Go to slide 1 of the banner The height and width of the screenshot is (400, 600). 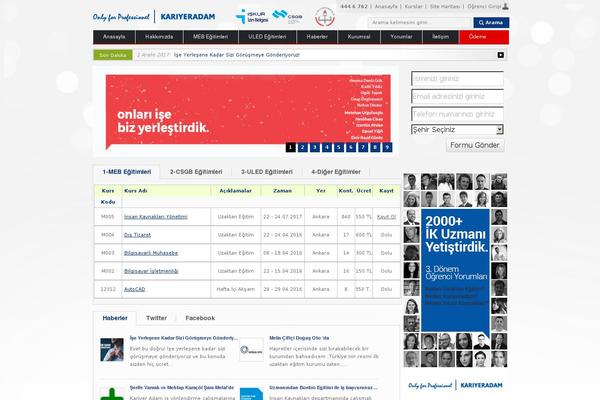pyautogui.click(x=290, y=147)
